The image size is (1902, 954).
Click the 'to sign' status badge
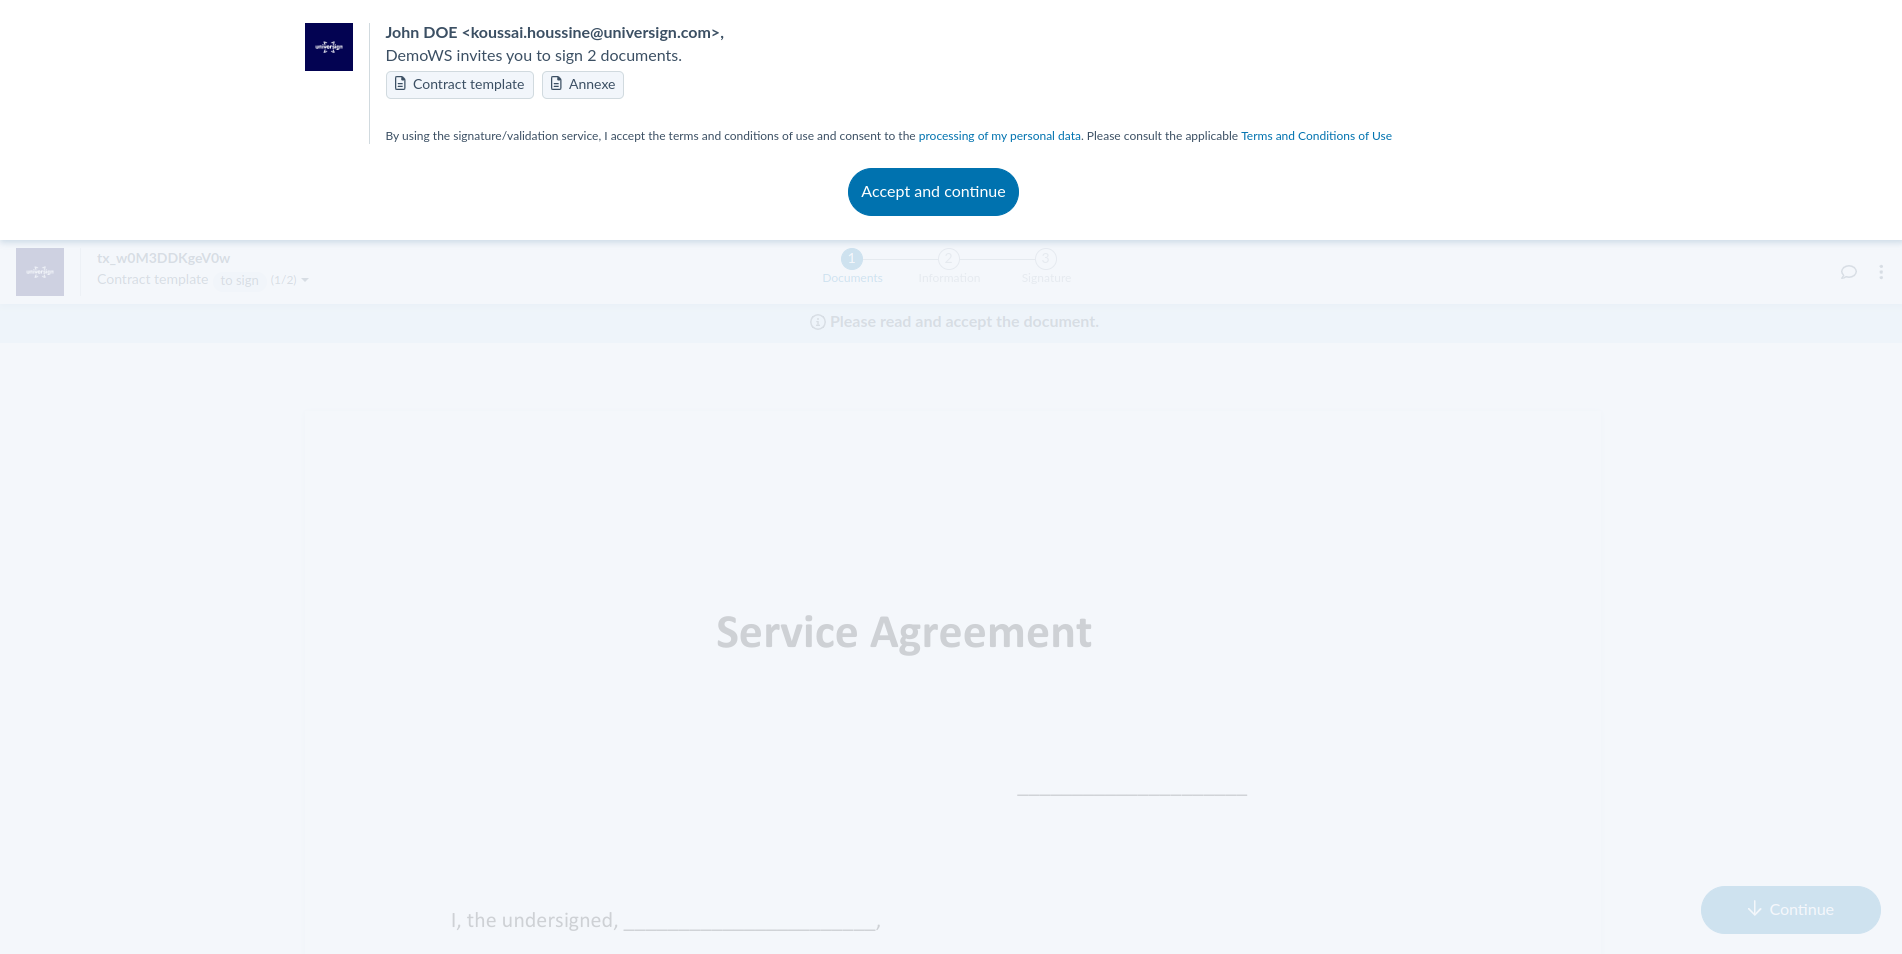pos(239,281)
